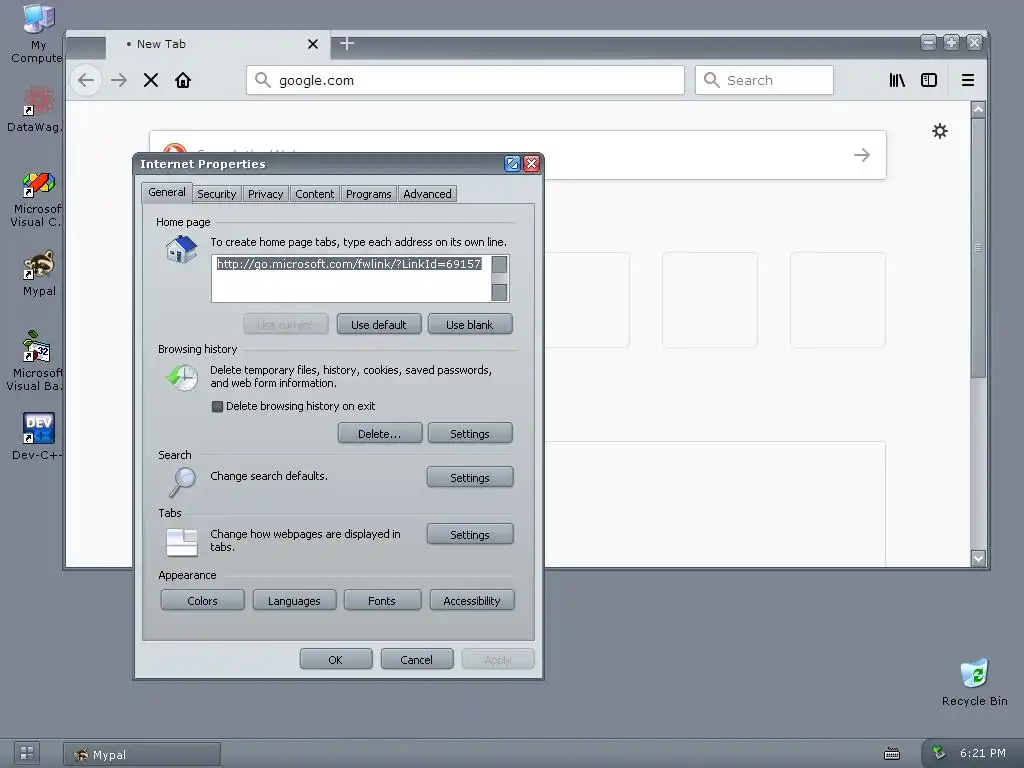Click the browser vertical scrollbar thumb

coord(978,248)
